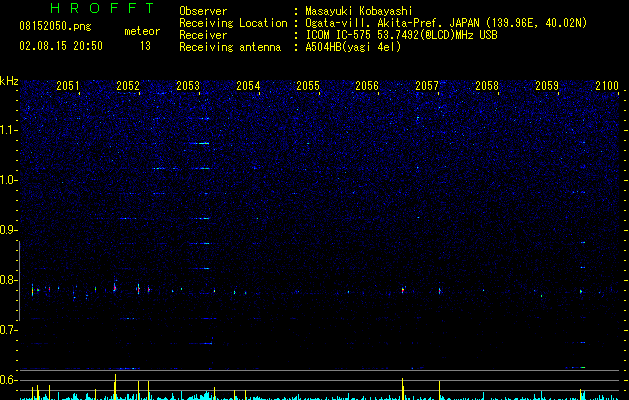This screenshot has width=629, height=400.
Task: Click the 2100 time axis label
Action: [607, 85]
